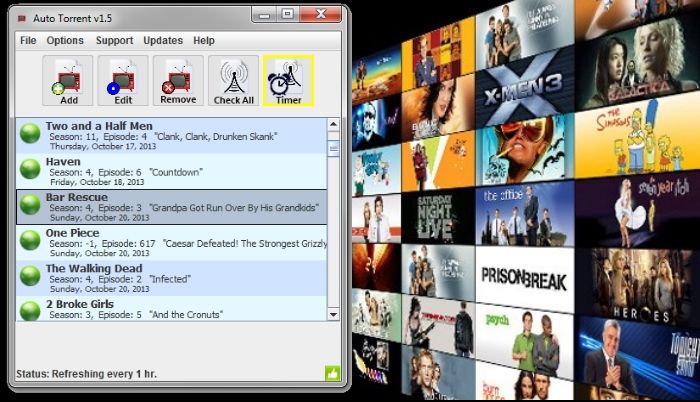This screenshot has height=402, width=700.
Task: Click the show list scroll up arrow
Action: point(333,124)
